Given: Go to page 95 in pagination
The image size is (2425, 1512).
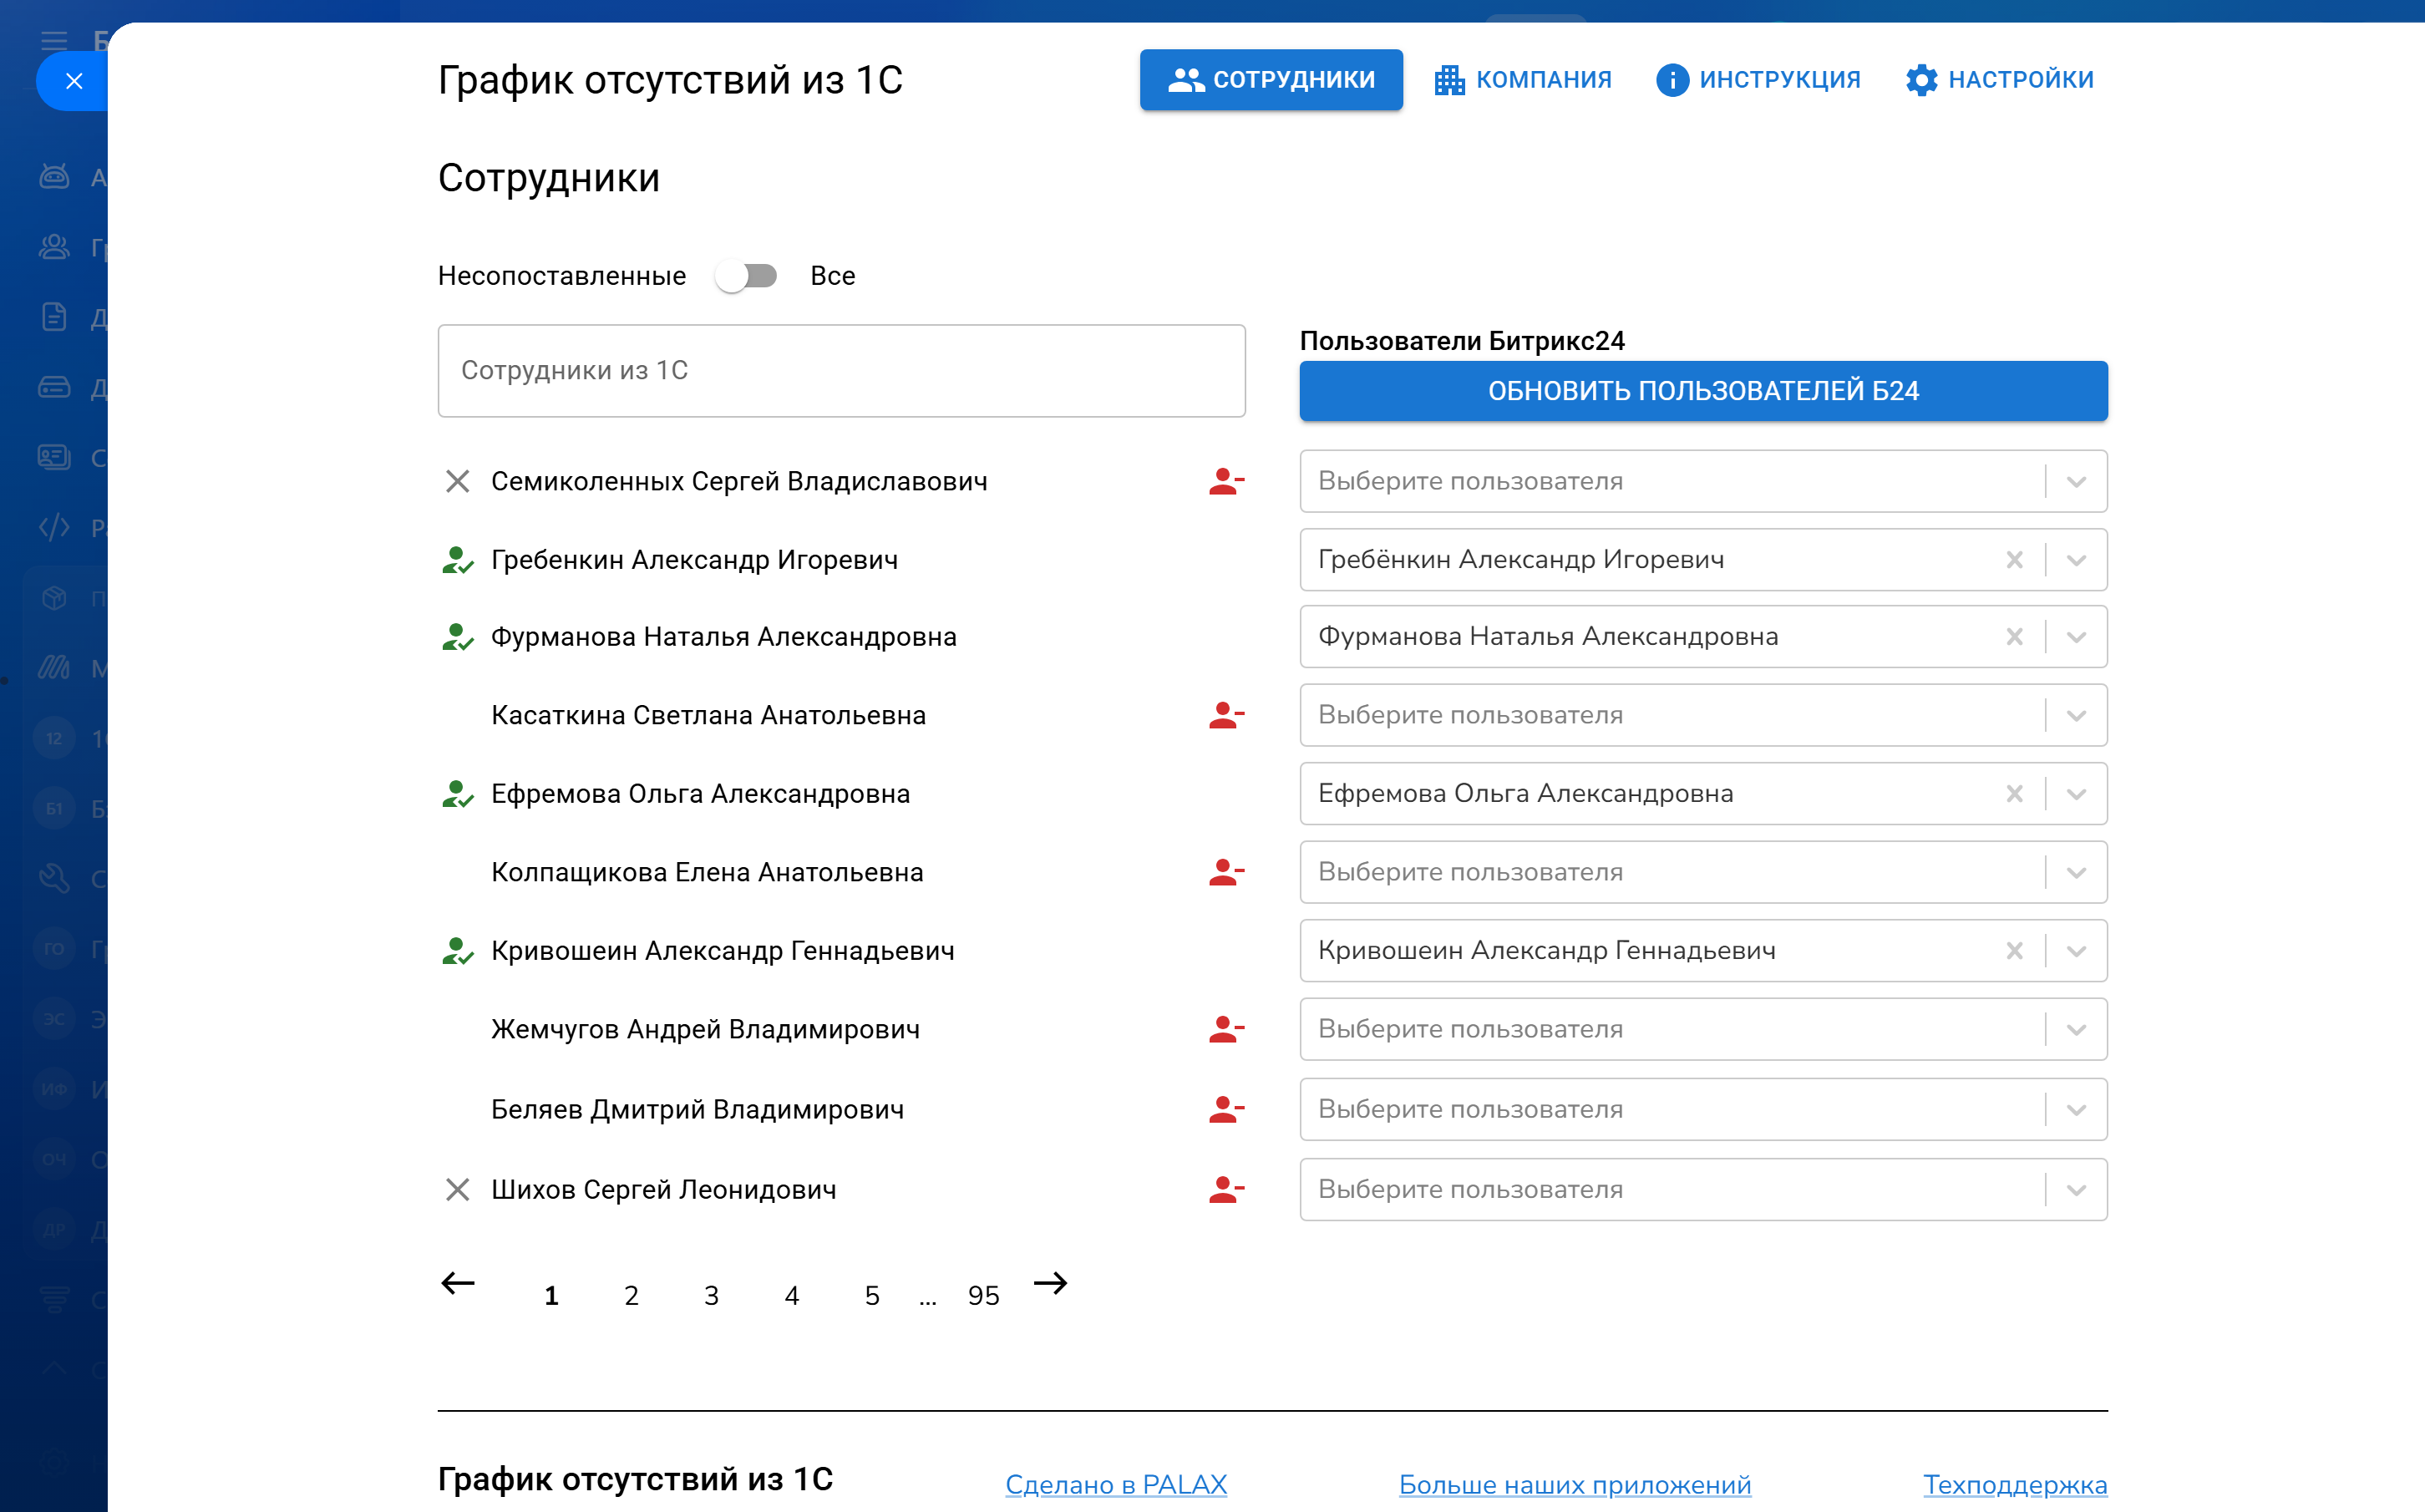Looking at the screenshot, I should point(983,1296).
